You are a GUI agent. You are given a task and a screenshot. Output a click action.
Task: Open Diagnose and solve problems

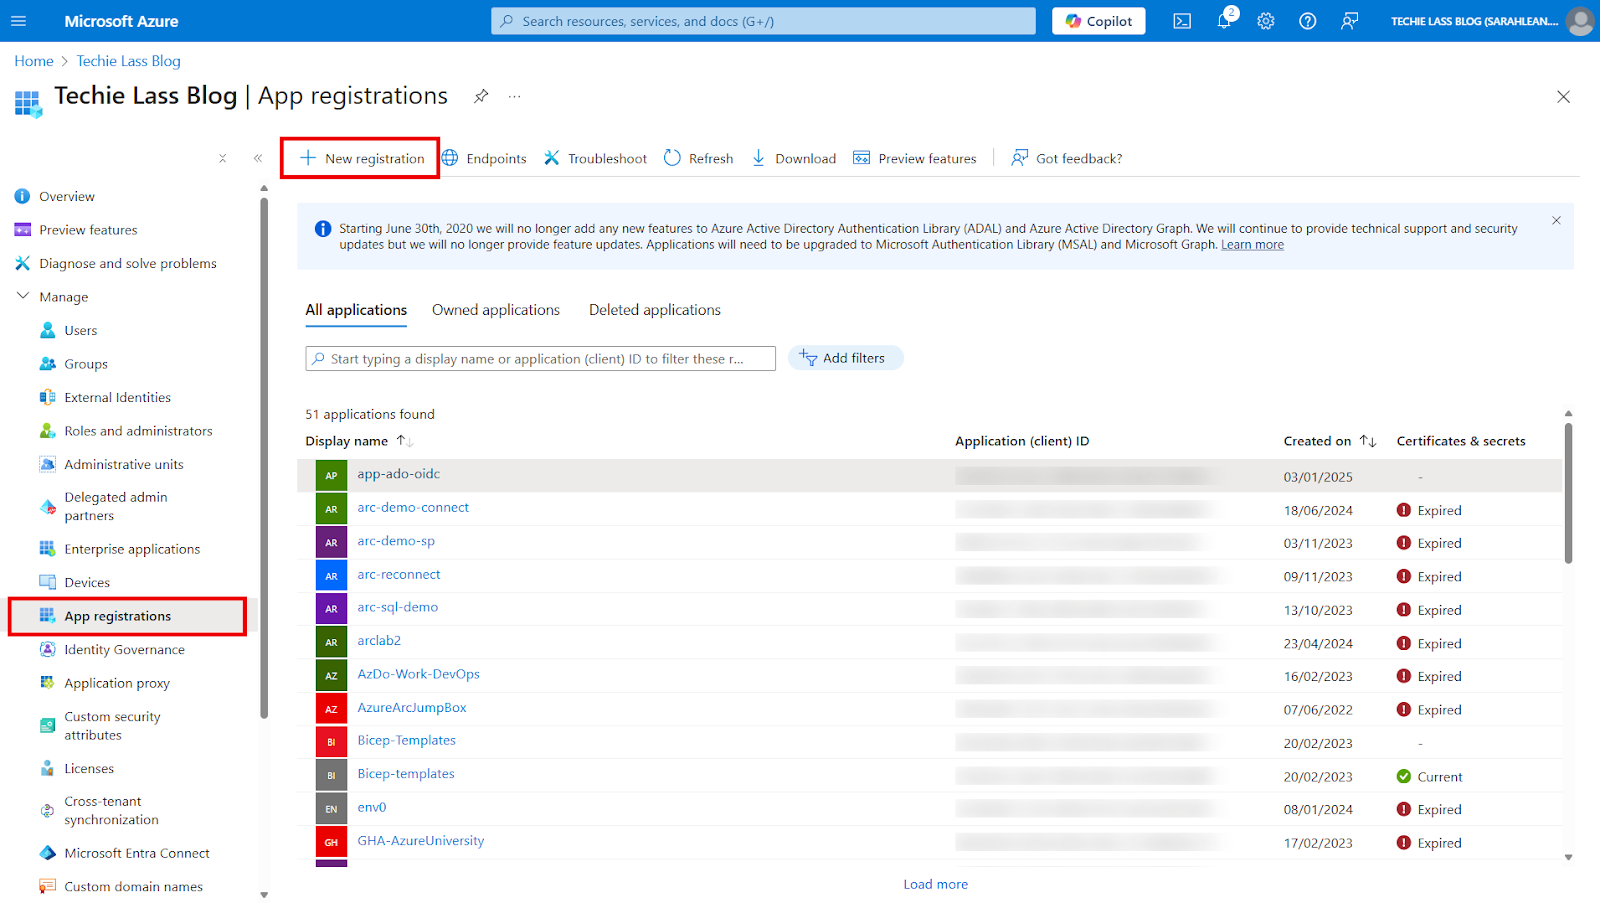[x=130, y=263]
